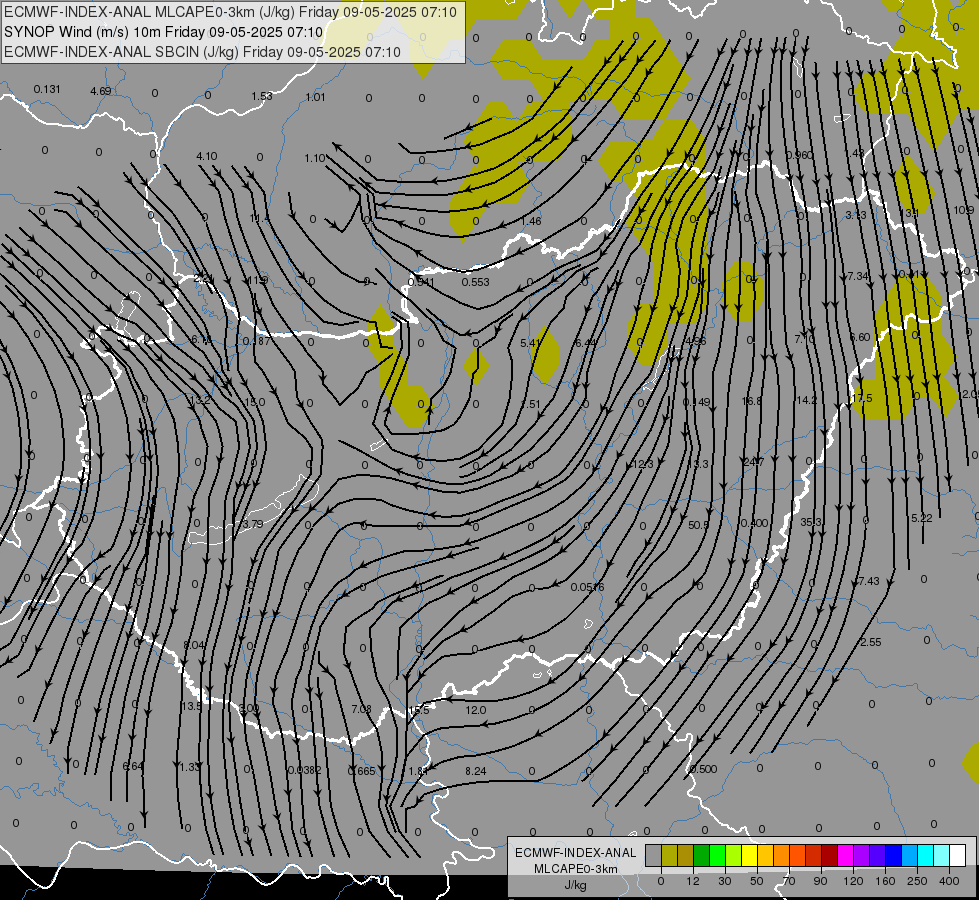Click the map value '14.2'
Viewport: 979px width, 900px height.
click(807, 400)
